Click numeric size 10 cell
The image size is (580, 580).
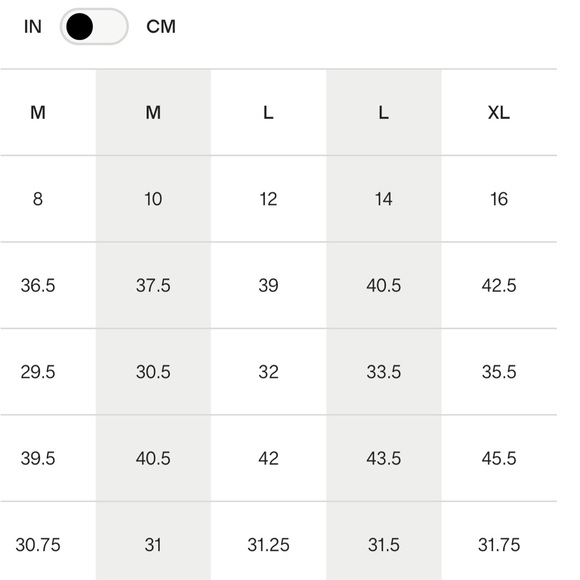tap(153, 199)
